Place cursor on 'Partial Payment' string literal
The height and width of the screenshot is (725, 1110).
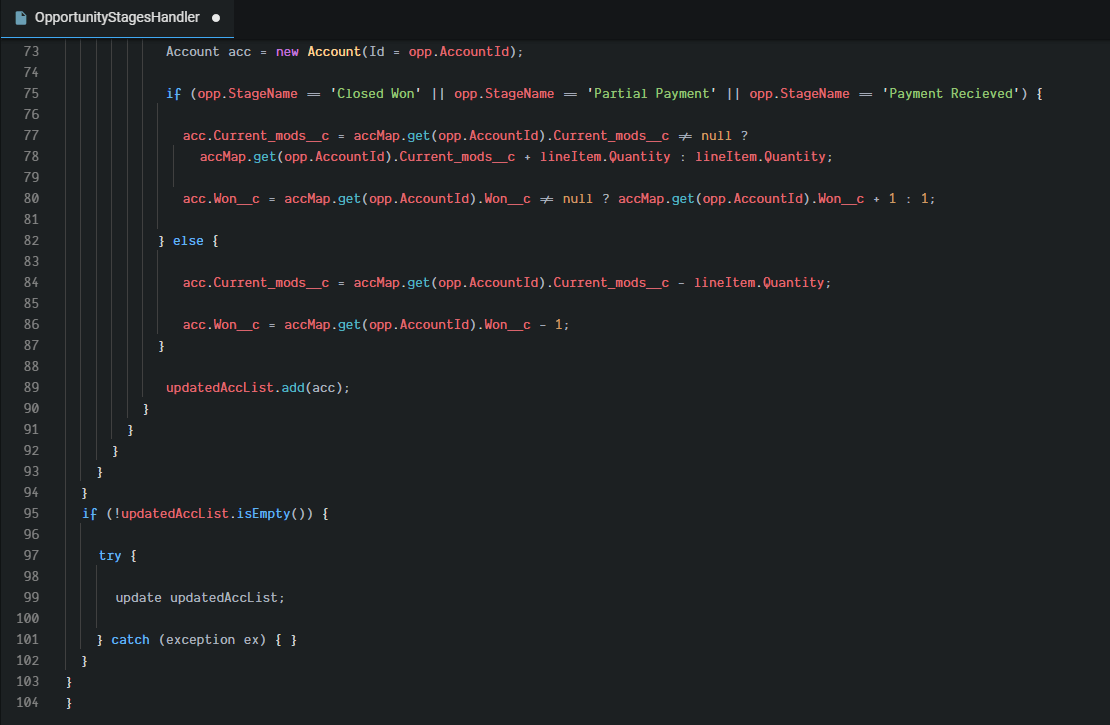[650, 93]
